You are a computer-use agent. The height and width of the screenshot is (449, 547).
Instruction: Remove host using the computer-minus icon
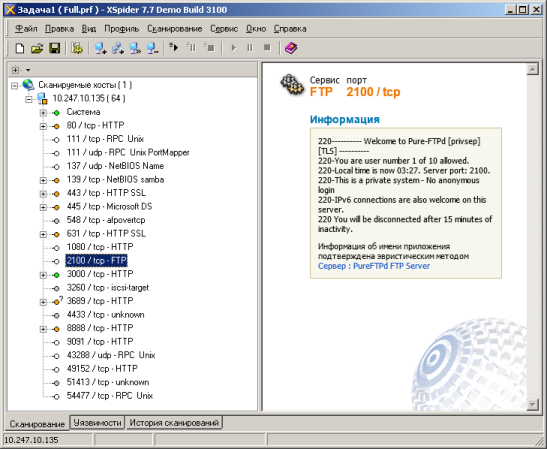click(x=152, y=48)
